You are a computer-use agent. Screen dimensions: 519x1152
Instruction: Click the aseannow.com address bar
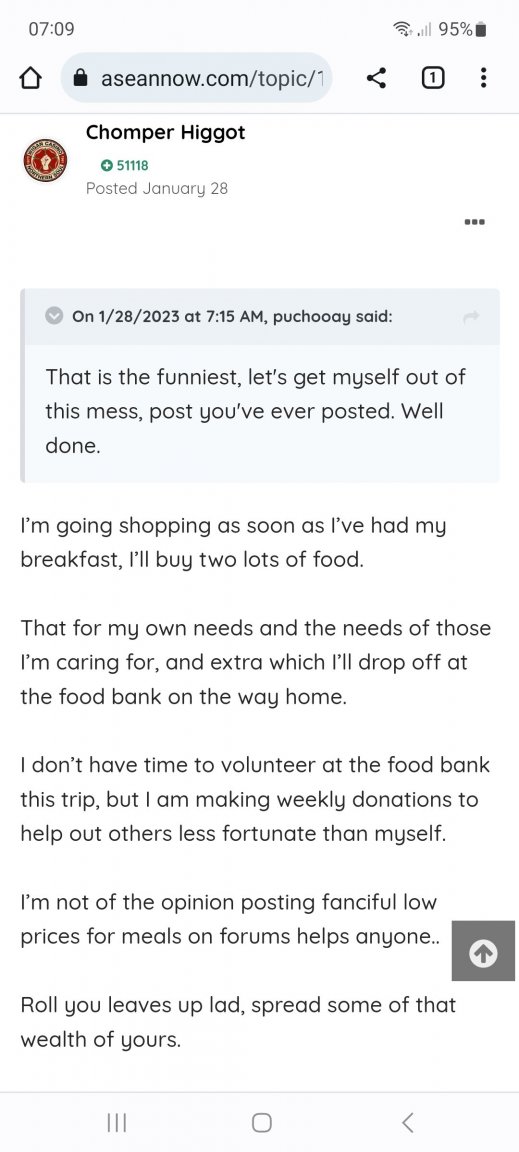click(x=196, y=78)
